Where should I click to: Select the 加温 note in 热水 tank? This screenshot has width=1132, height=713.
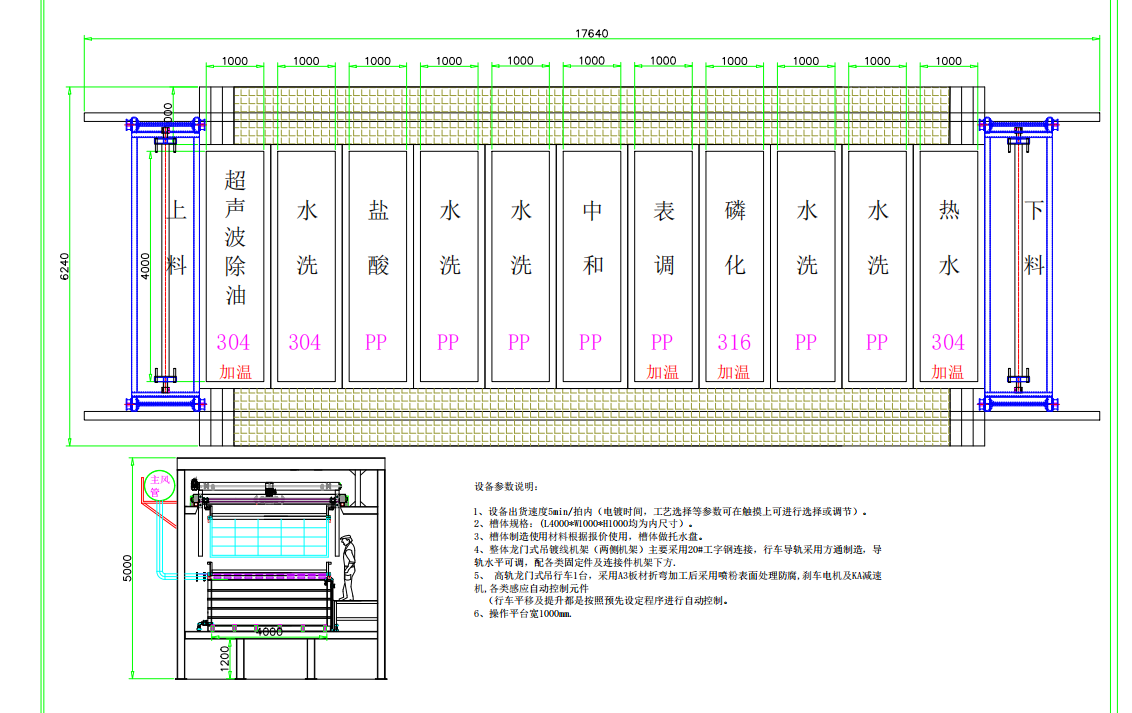(947, 372)
